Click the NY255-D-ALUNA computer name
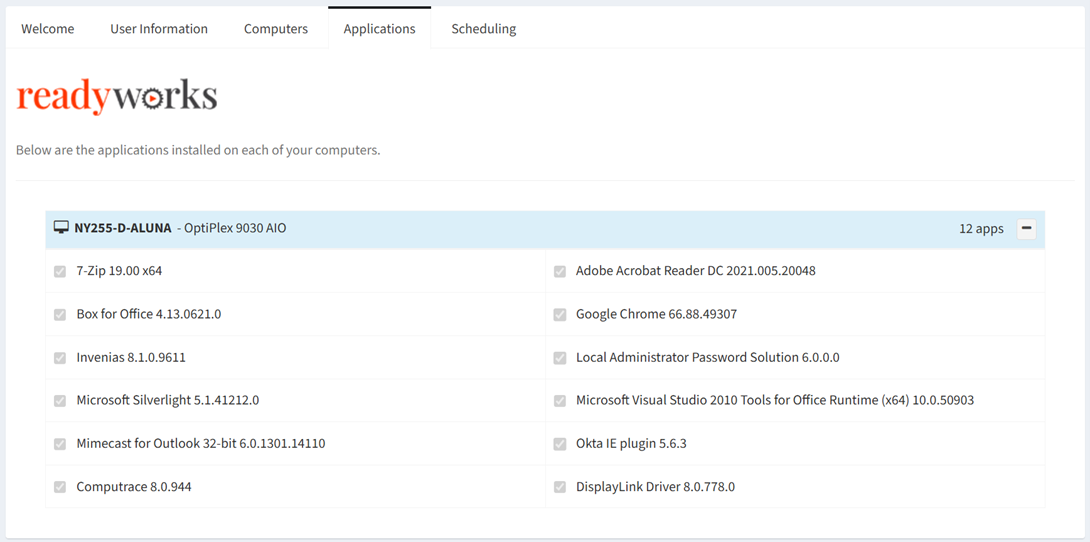Viewport: 1090px width, 542px height. (123, 228)
